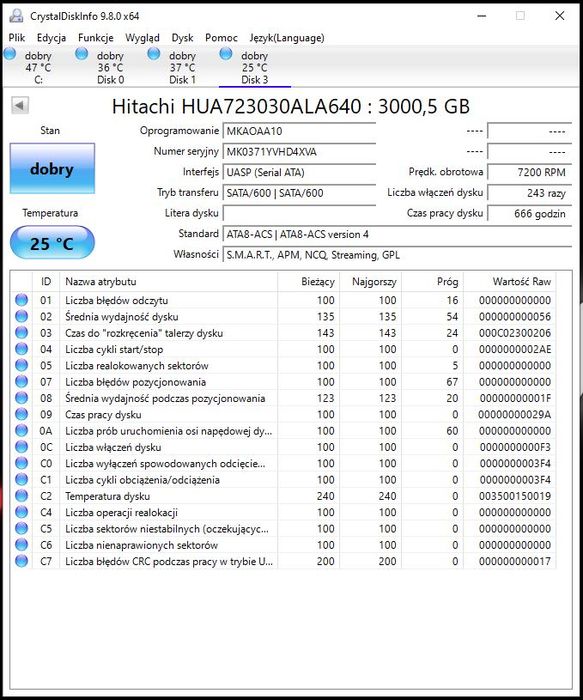Click status orb for attribute 09
The height and width of the screenshot is (700, 583).
pos(21,414)
